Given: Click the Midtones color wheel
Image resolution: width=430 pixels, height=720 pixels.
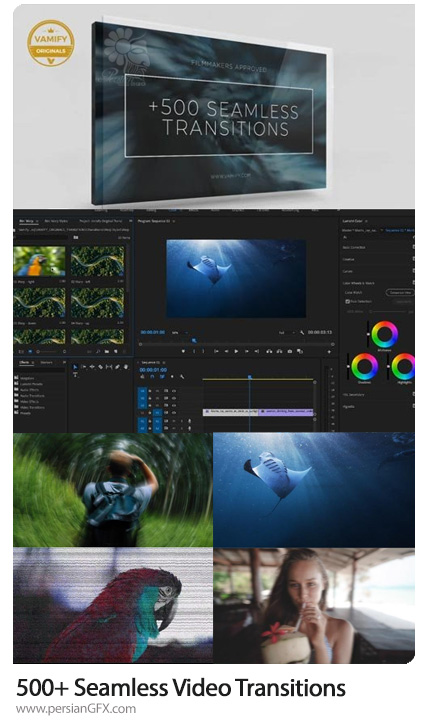Looking at the screenshot, I should [385, 334].
